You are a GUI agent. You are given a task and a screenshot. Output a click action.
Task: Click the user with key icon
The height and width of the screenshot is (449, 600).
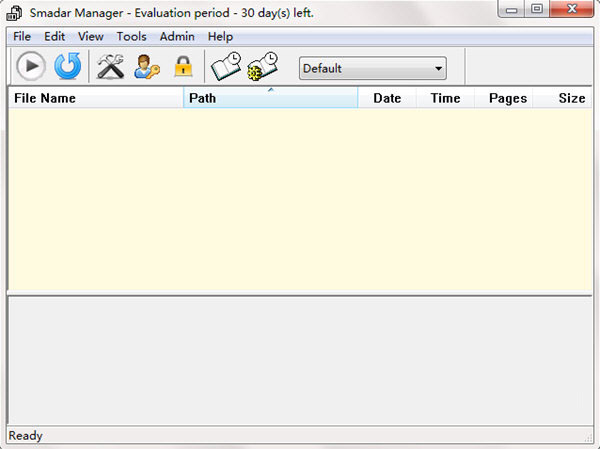click(147, 67)
